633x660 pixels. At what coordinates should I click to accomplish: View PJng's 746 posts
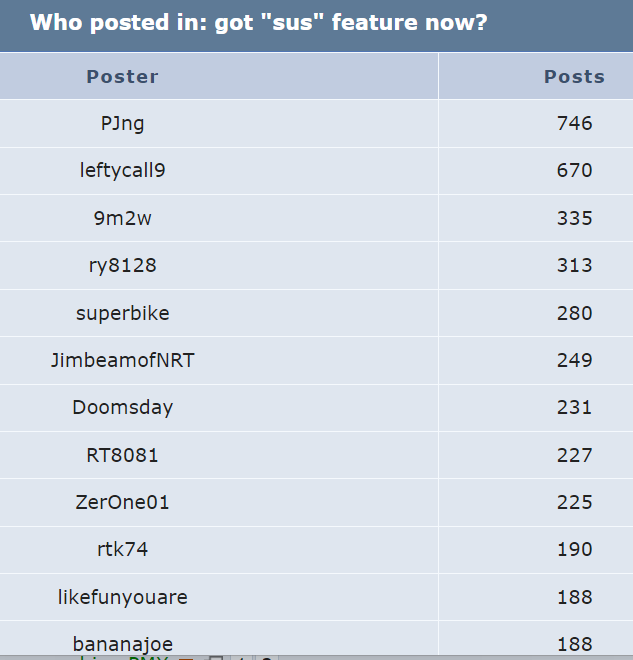coord(574,123)
